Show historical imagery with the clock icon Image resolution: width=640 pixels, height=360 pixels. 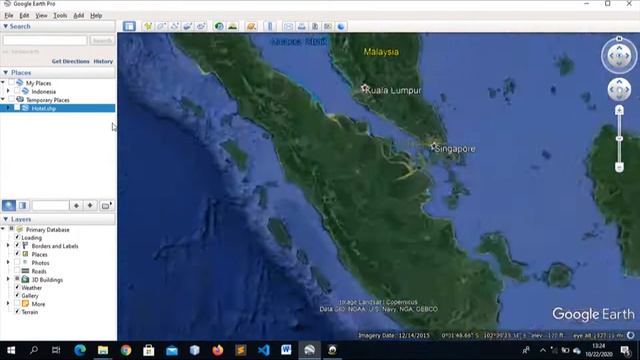pos(219,26)
